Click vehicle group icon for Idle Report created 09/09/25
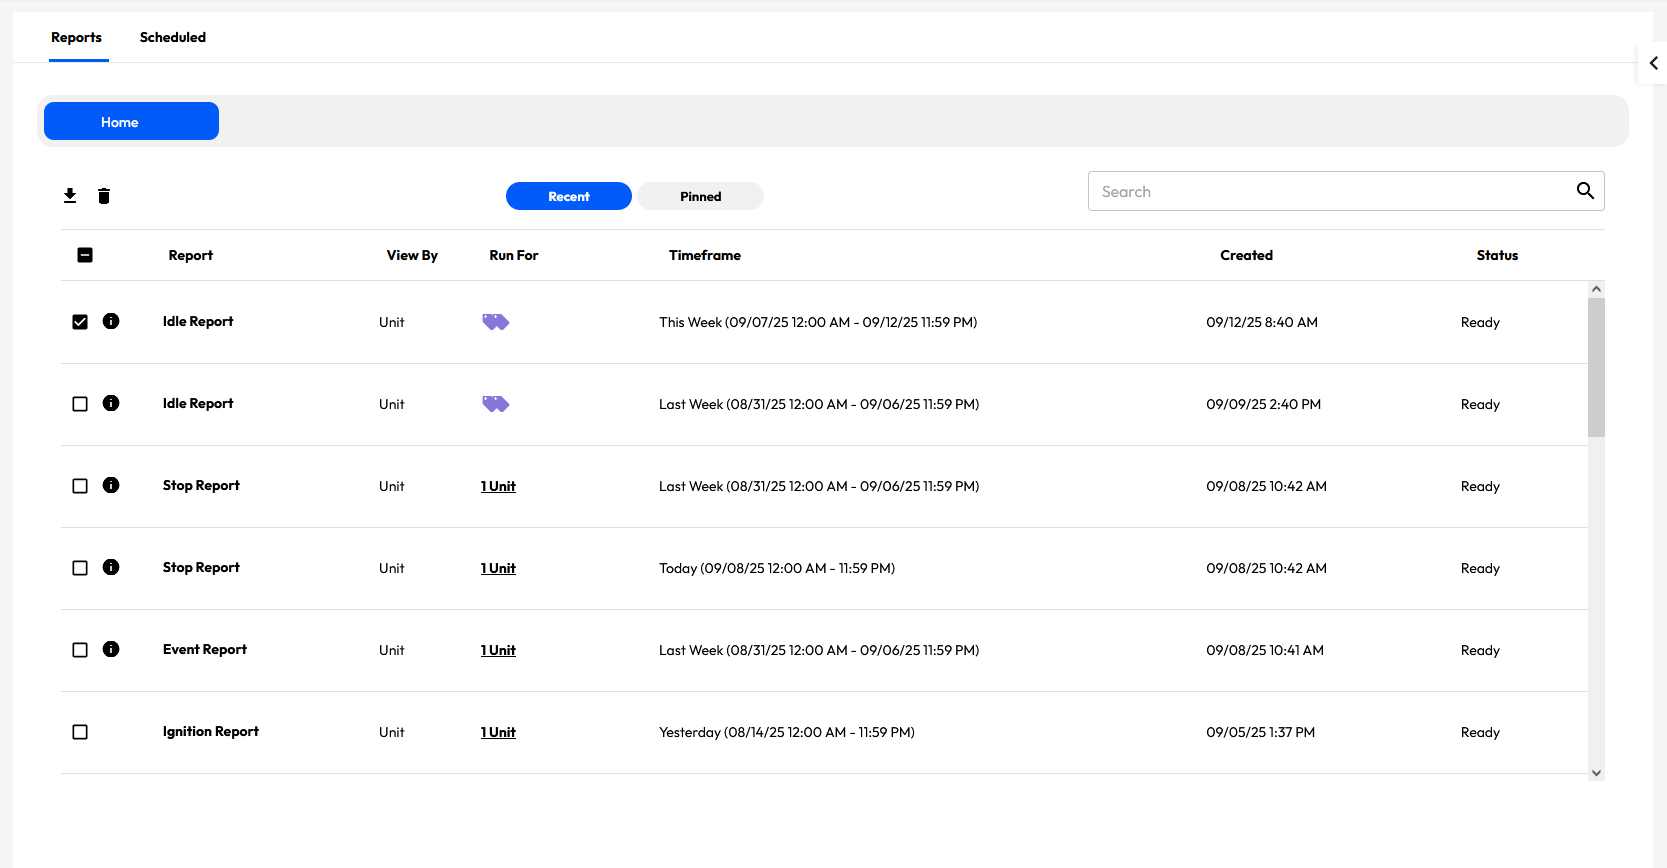 pos(496,404)
